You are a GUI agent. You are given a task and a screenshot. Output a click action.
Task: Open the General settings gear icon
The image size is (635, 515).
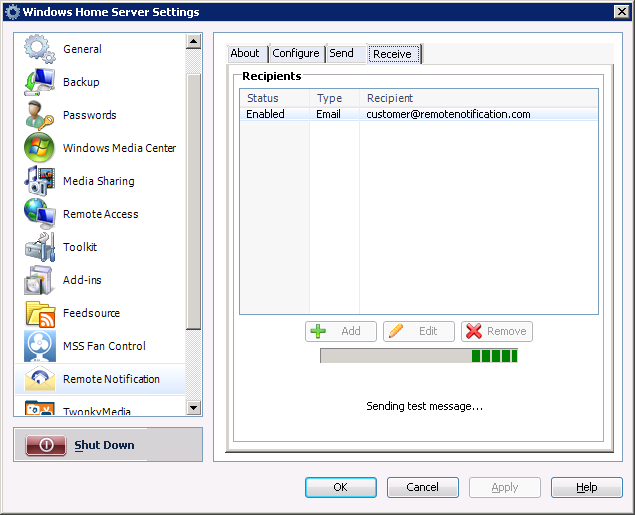coord(39,49)
